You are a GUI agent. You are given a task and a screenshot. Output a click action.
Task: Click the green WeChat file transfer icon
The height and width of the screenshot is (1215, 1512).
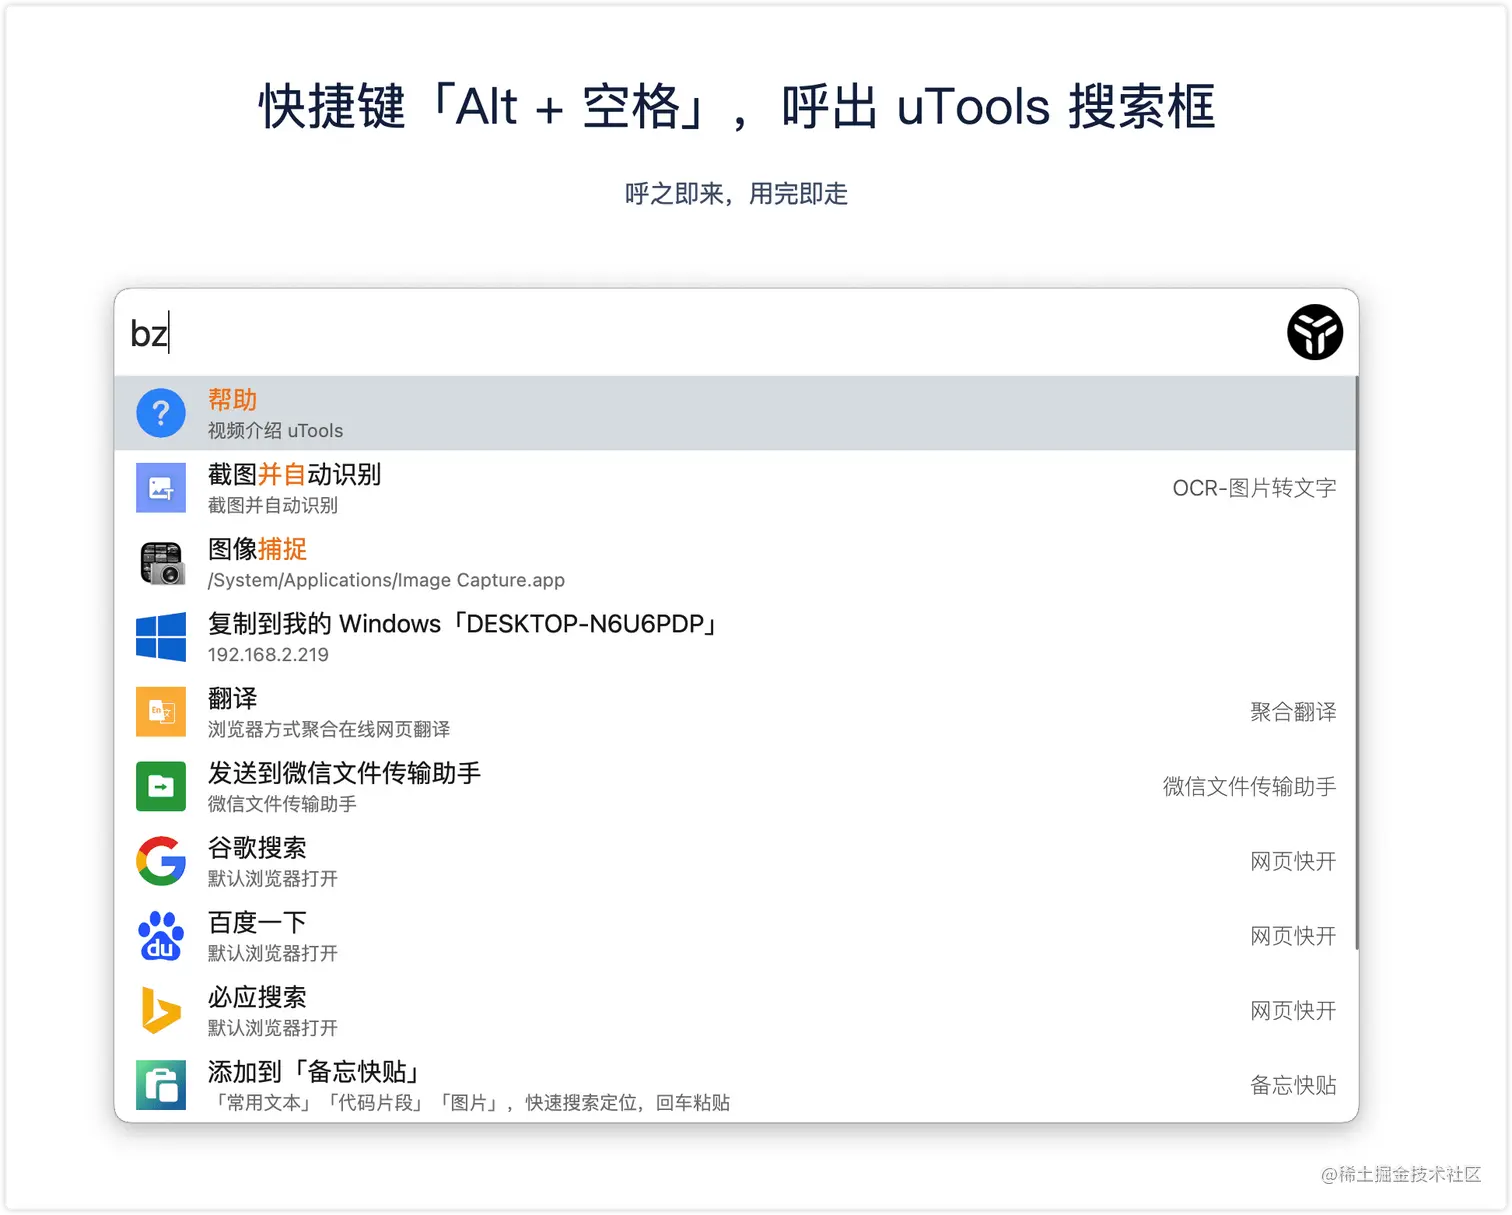pos(161,786)
